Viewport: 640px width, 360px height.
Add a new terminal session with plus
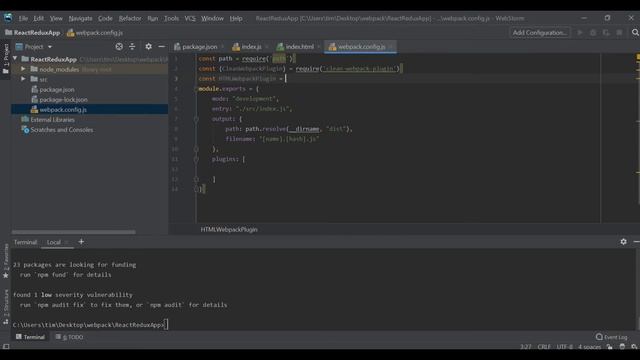81,242
